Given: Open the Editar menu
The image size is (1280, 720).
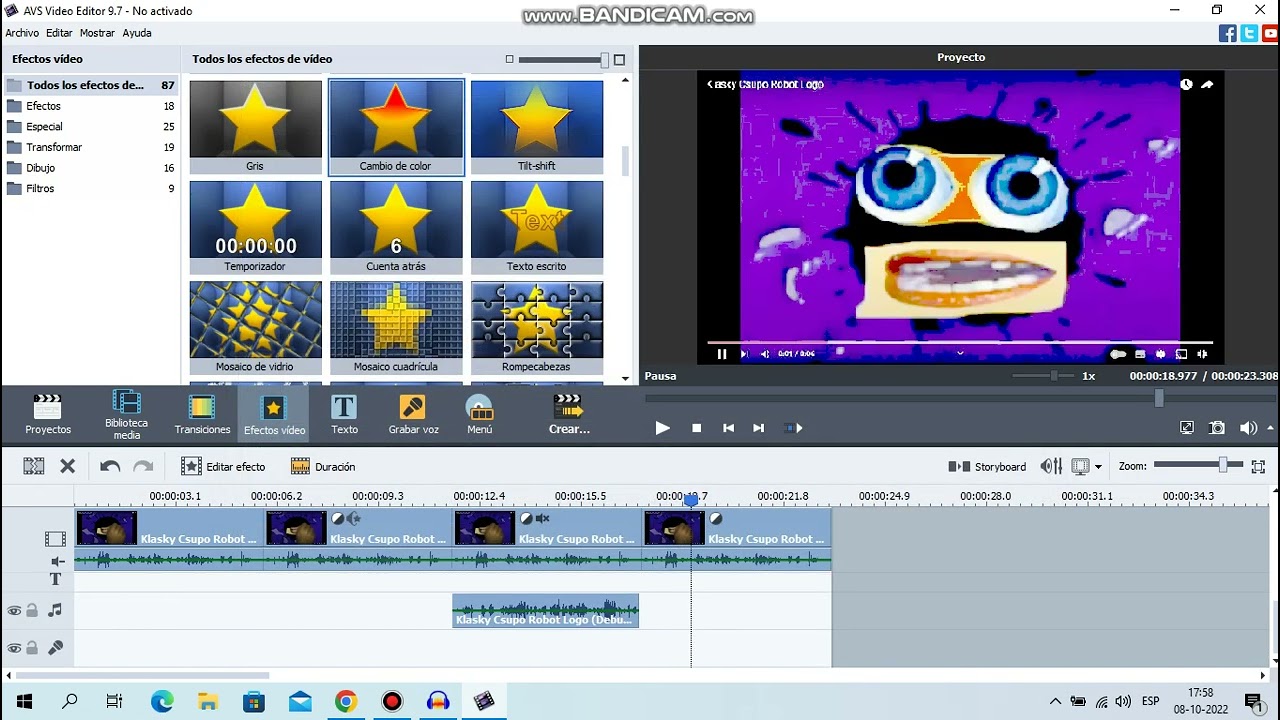Looking at the screenshot, I should 59,33.
